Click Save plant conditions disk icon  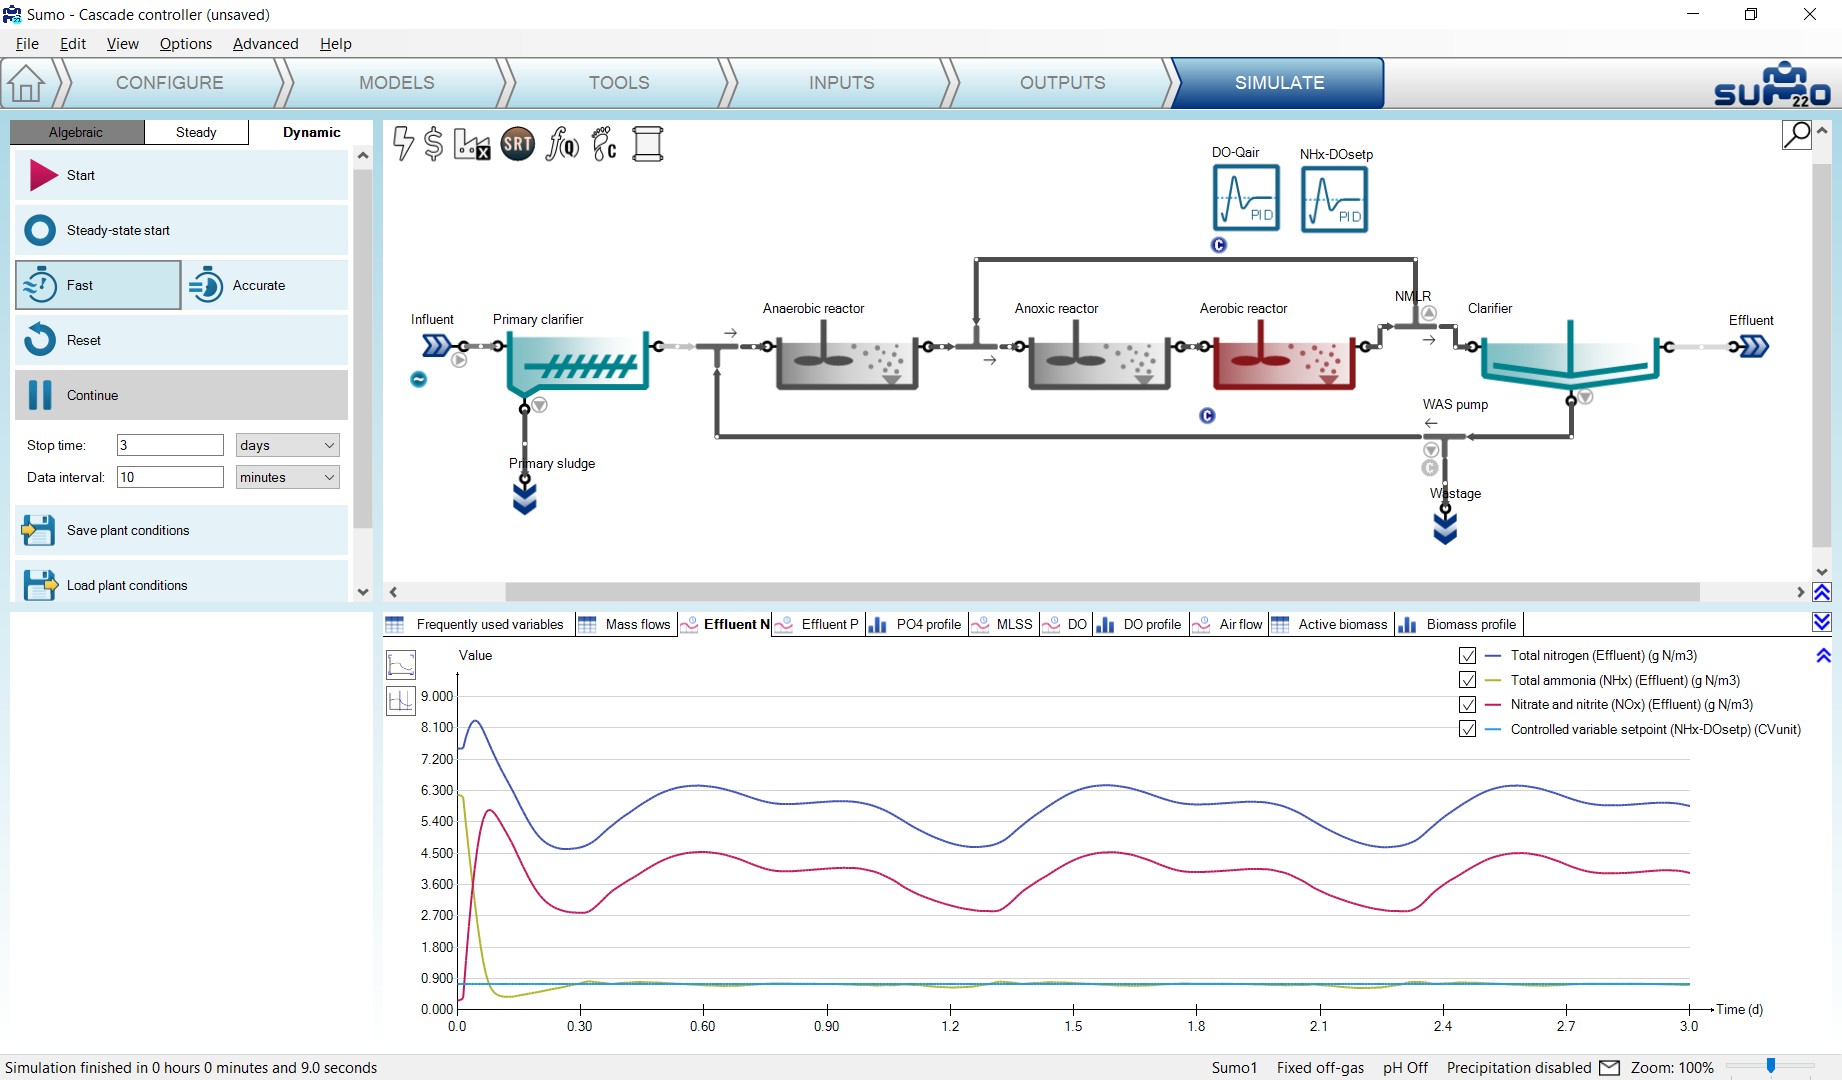[x=39, y=530]
